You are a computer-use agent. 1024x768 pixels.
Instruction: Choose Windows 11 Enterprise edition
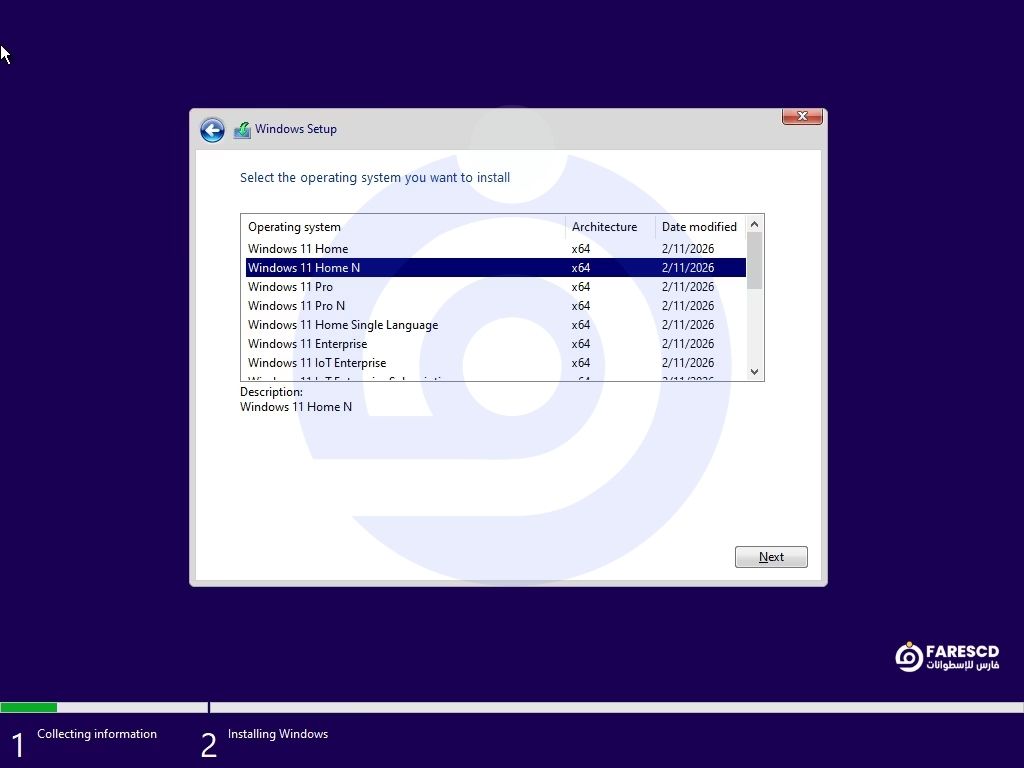(x=307, y=344)
